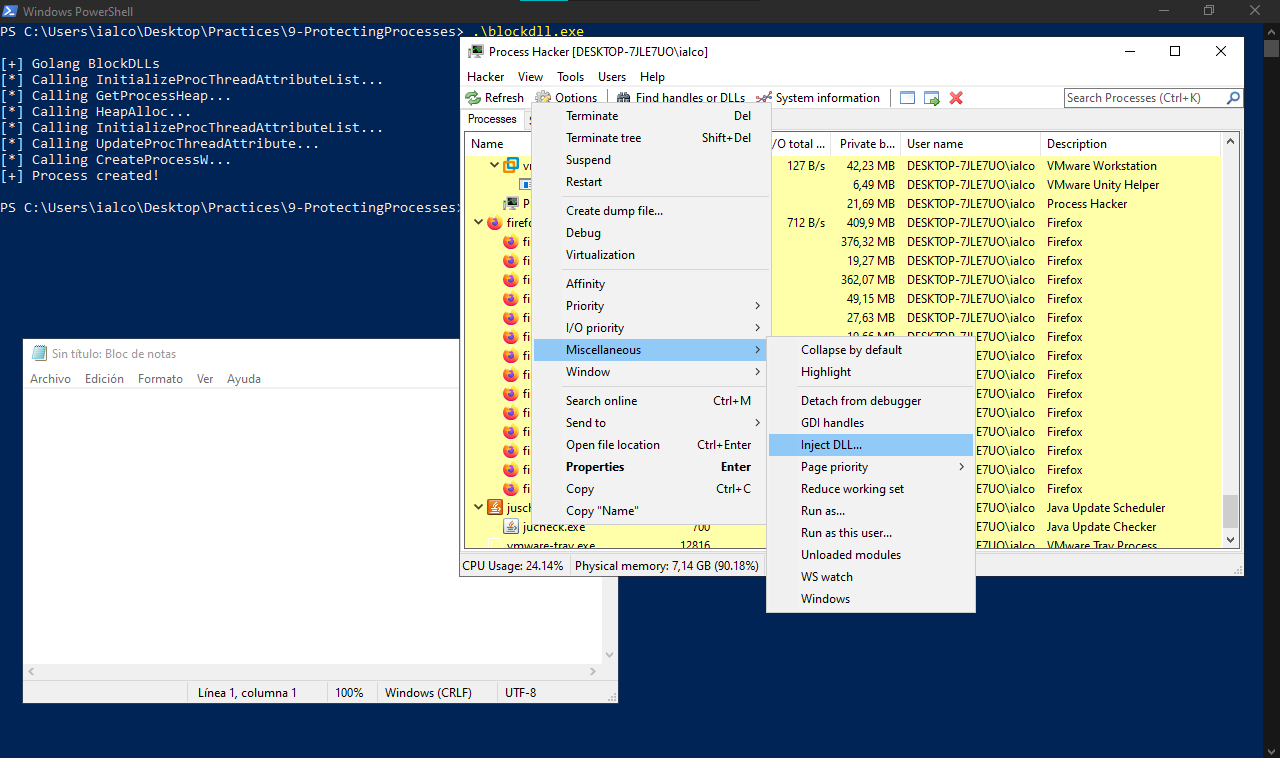Click the jucheck.exe Java icon

[511, 527]
